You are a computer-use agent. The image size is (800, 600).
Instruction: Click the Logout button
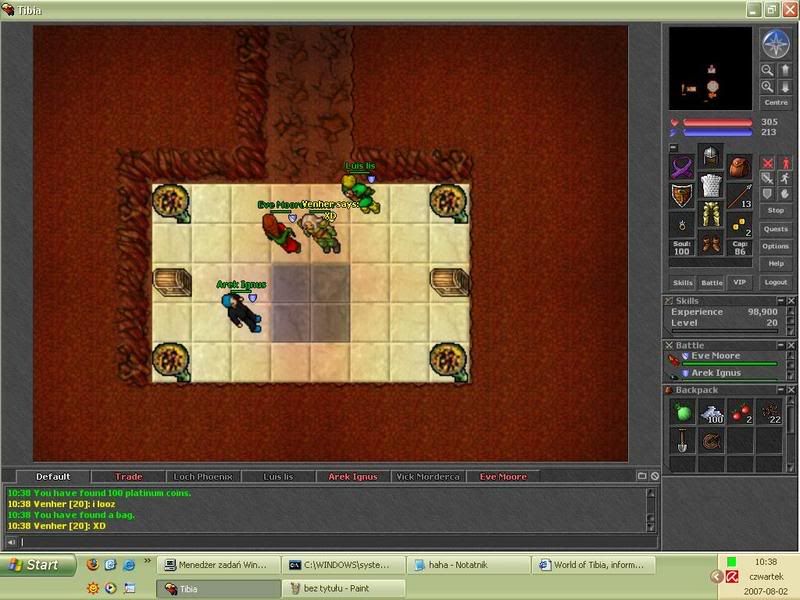[776, 282]
